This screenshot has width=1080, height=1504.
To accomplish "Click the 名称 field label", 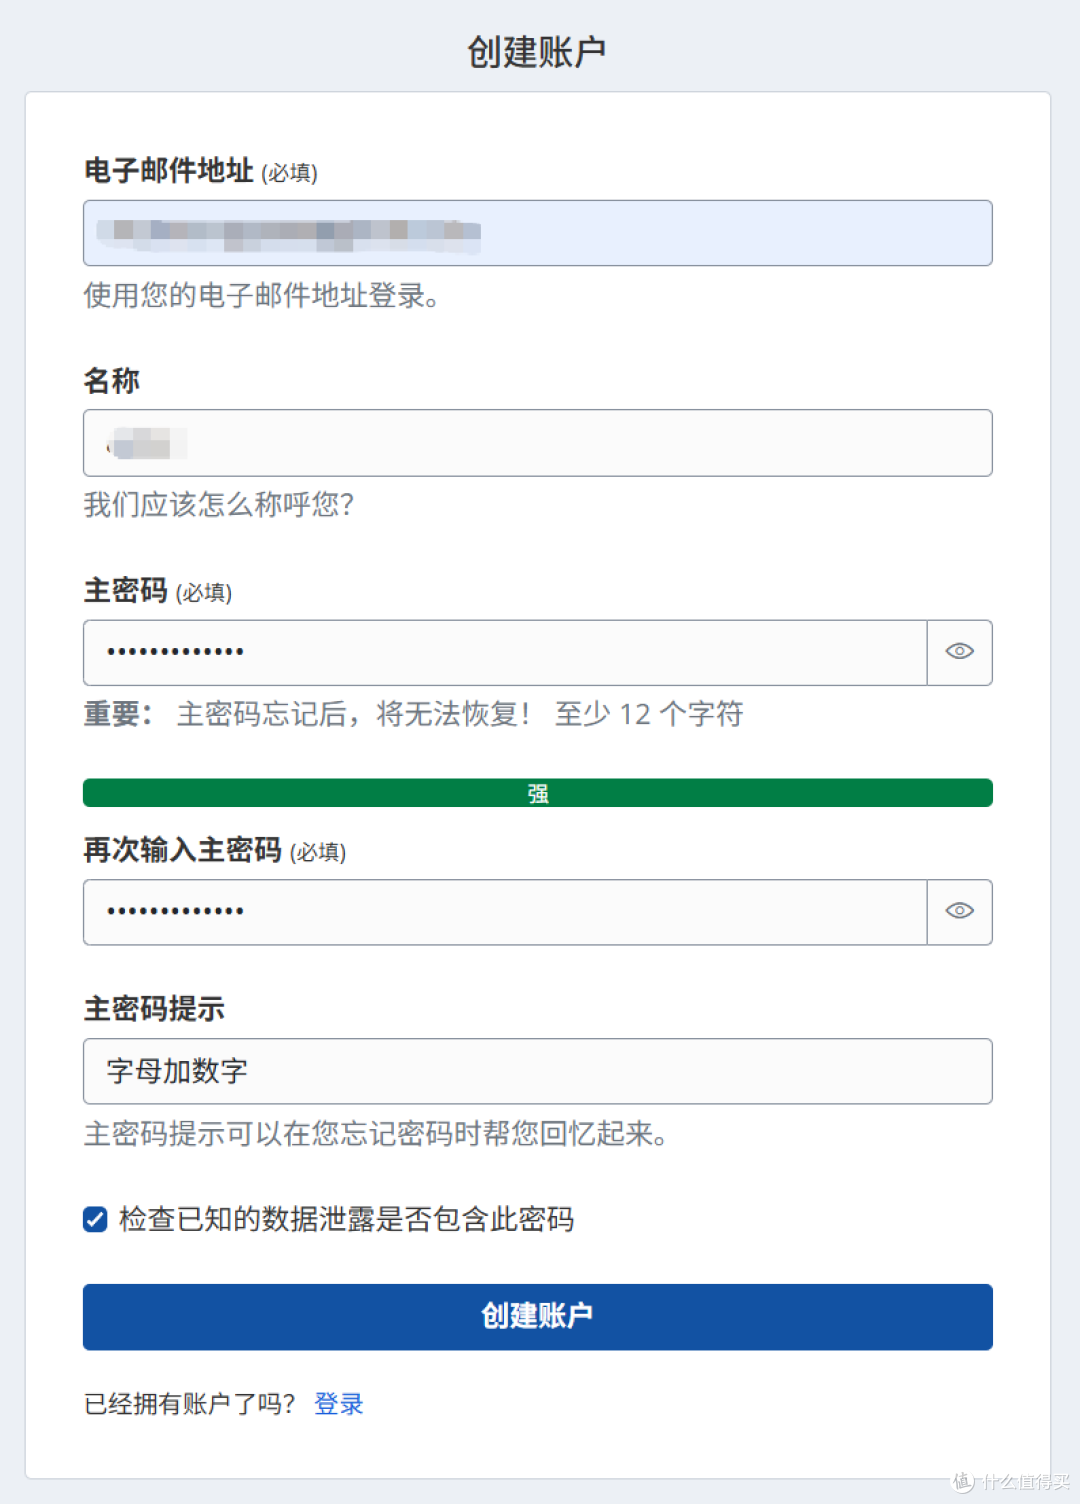I will (112, 381).
